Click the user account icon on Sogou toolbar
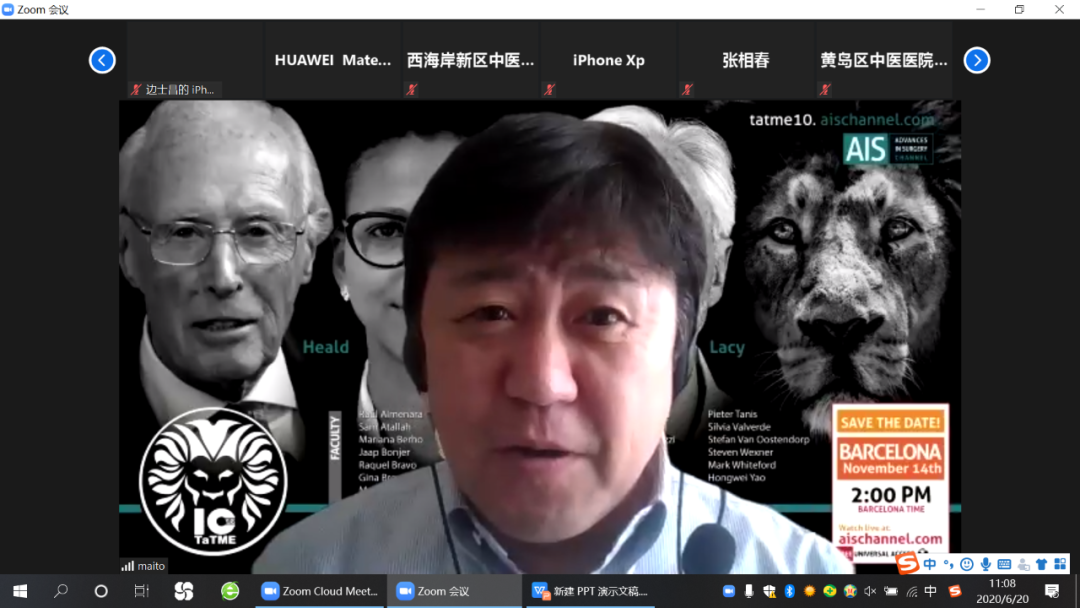Screen dimensions: 1080x608 (x=1024, y=565)
